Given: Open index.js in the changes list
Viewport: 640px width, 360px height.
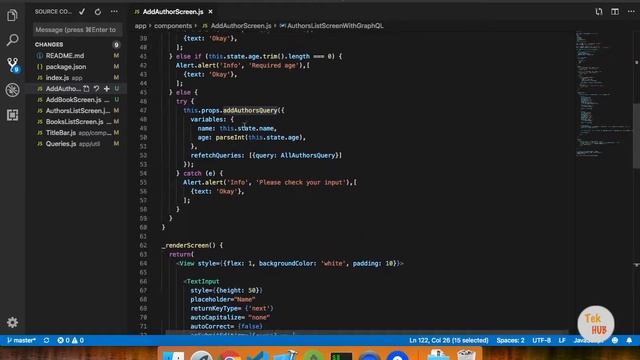Looking at the screenshot, I should [57, 78].
